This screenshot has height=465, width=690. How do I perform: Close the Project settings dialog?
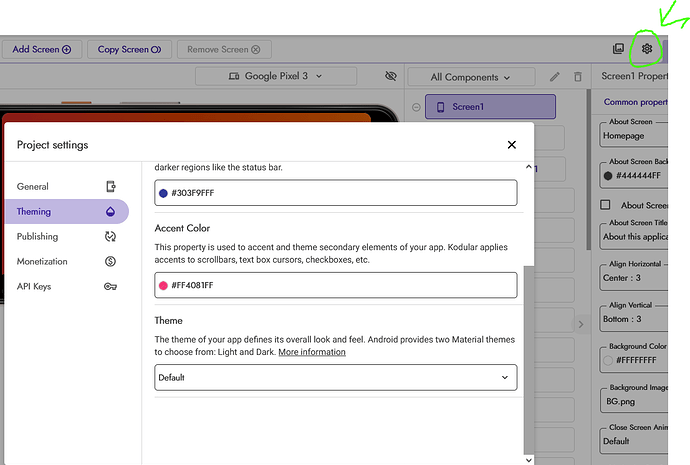coord(512,145)
